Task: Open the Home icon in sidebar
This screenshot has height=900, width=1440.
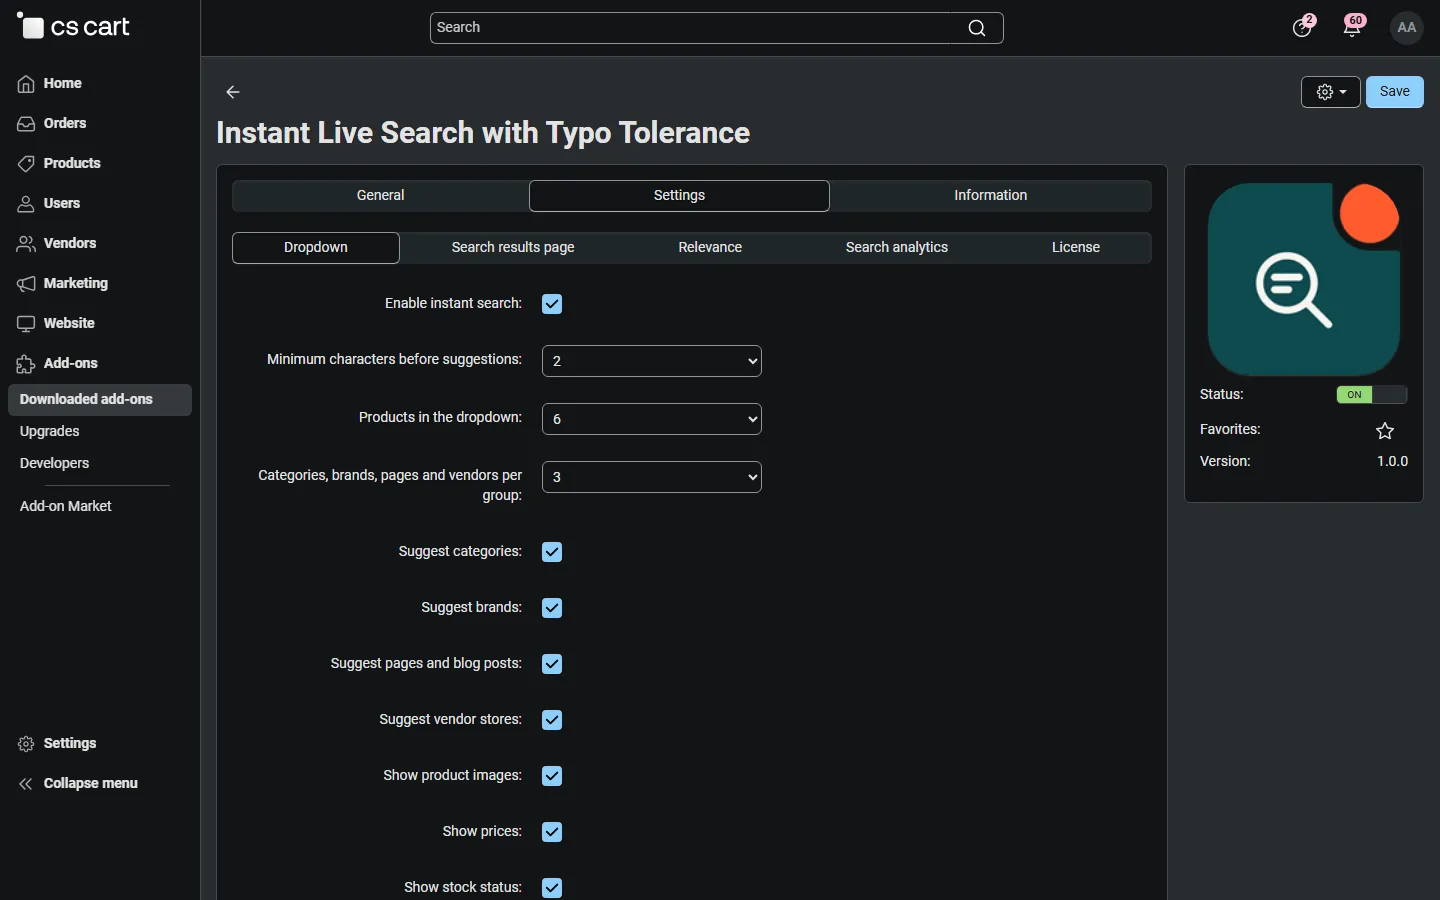Action: tap(26, 84)
